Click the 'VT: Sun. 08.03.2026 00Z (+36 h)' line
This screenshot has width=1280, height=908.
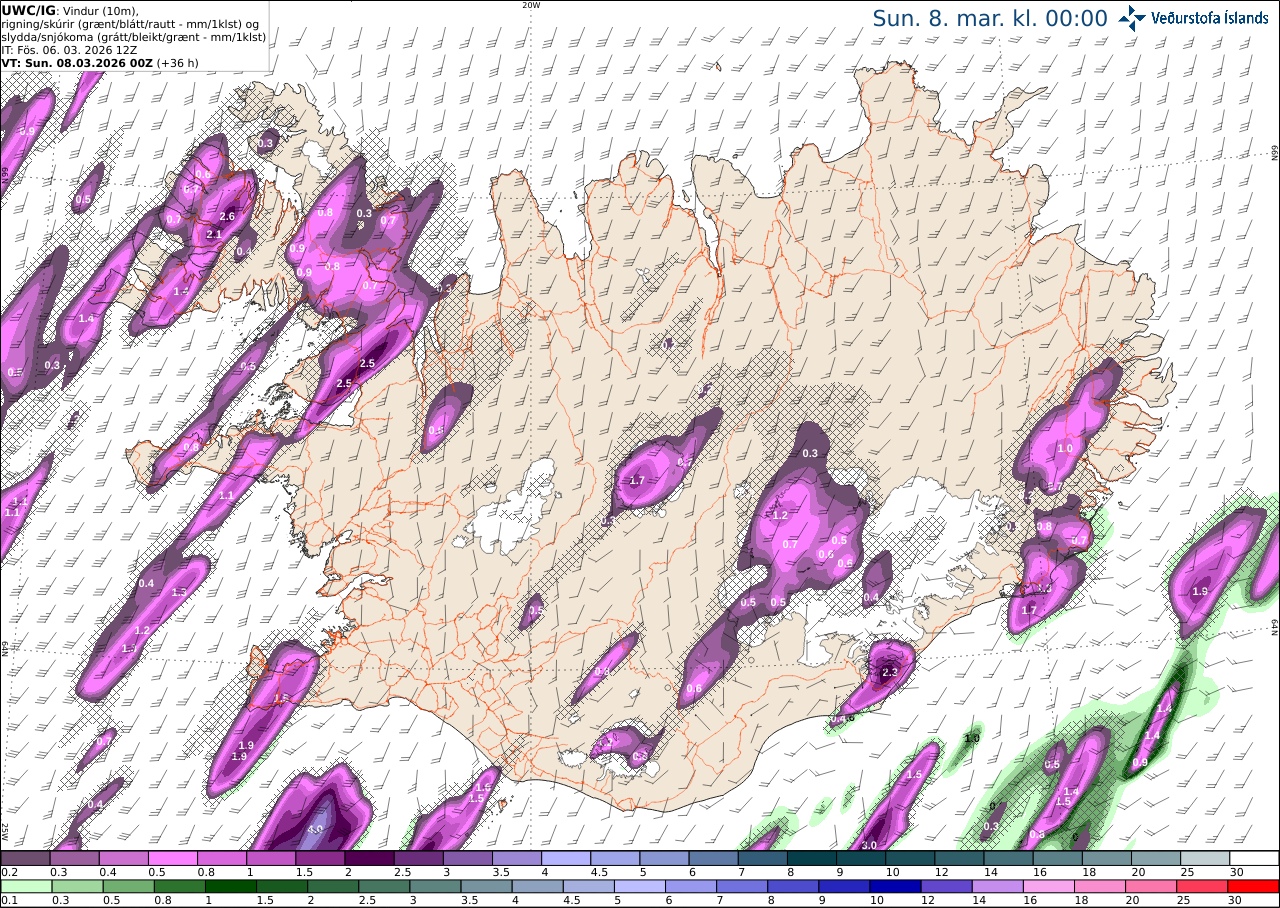(x=100, y=62)
